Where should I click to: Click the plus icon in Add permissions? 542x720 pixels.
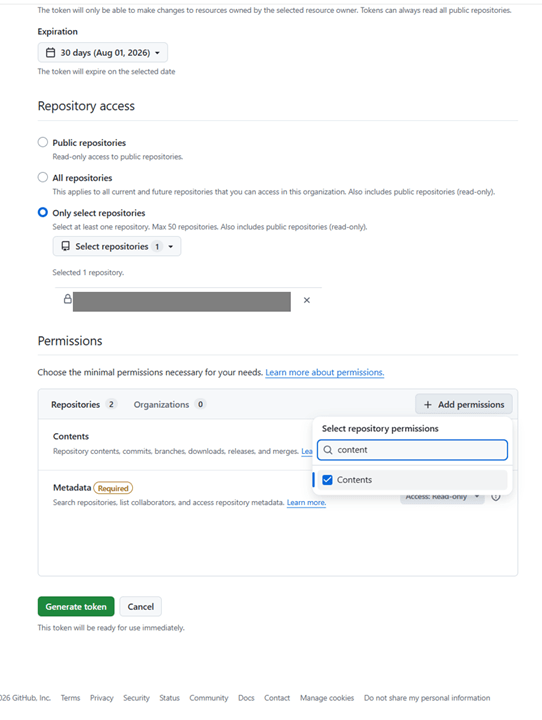point(428,405)
